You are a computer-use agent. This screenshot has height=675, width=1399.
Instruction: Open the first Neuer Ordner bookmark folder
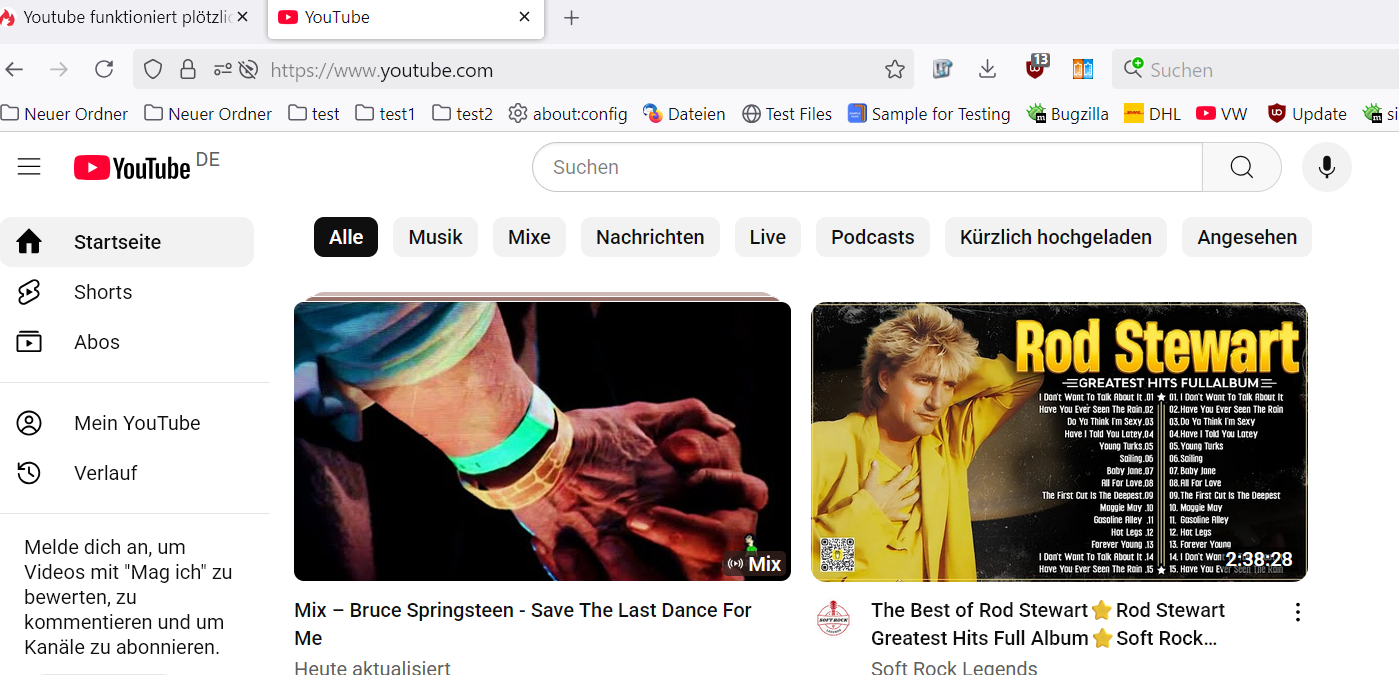point(65,114)
